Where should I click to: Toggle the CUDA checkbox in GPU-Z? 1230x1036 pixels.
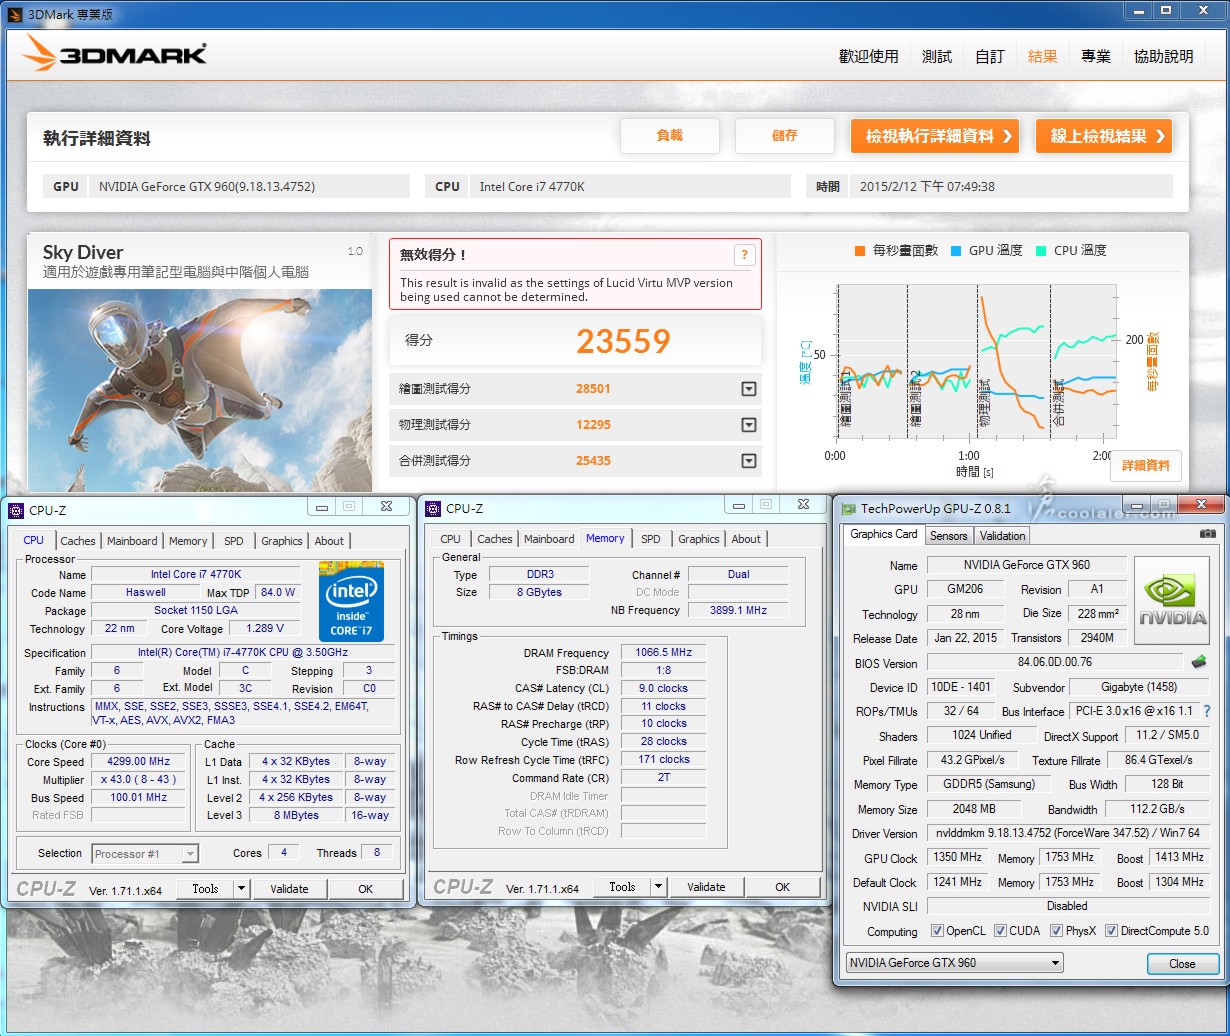coord(1000,931)
